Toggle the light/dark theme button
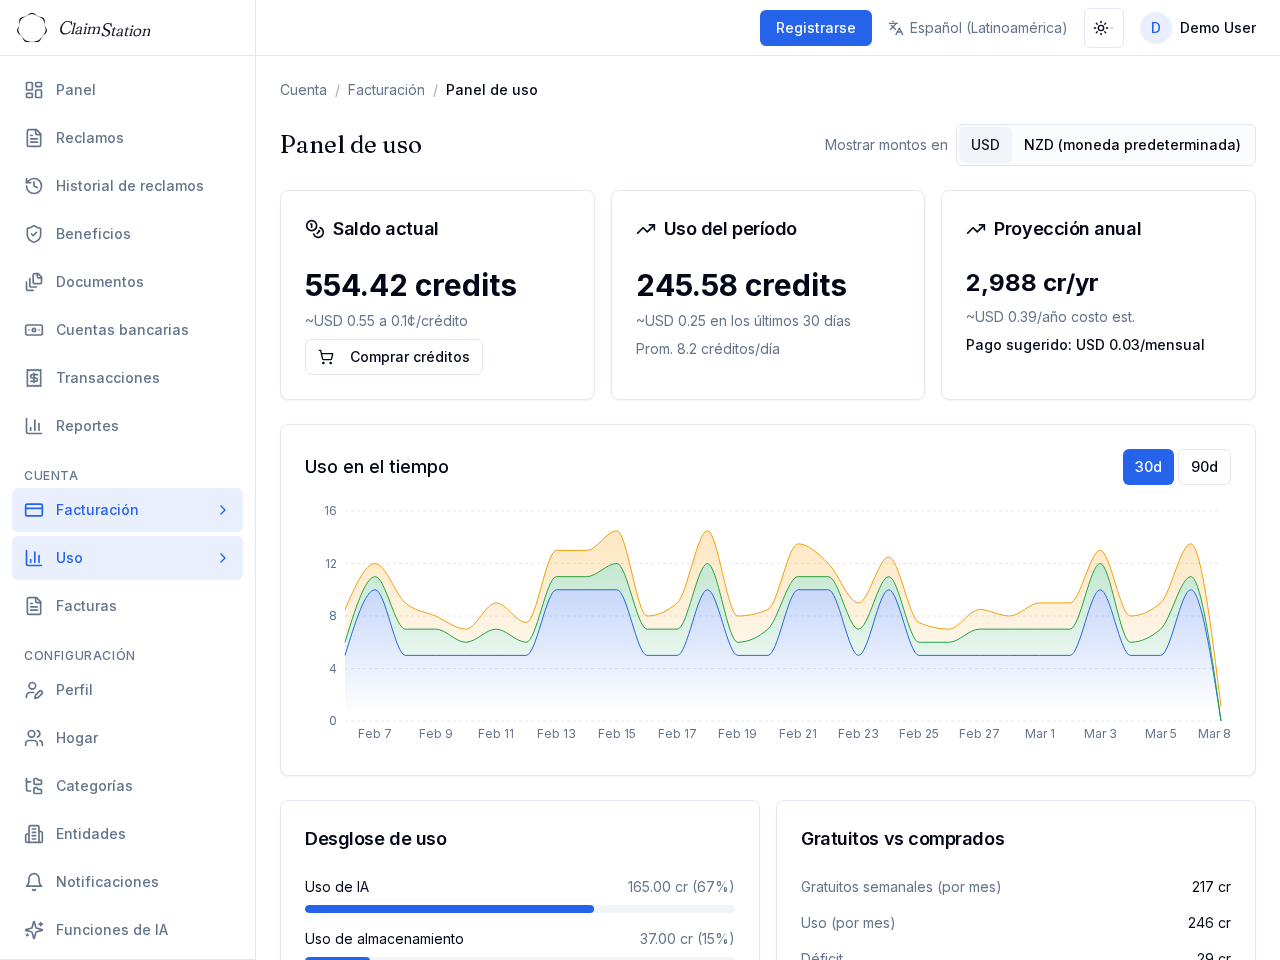The height and width of the screenshot is (960, 1280). tap(1103, 28)
